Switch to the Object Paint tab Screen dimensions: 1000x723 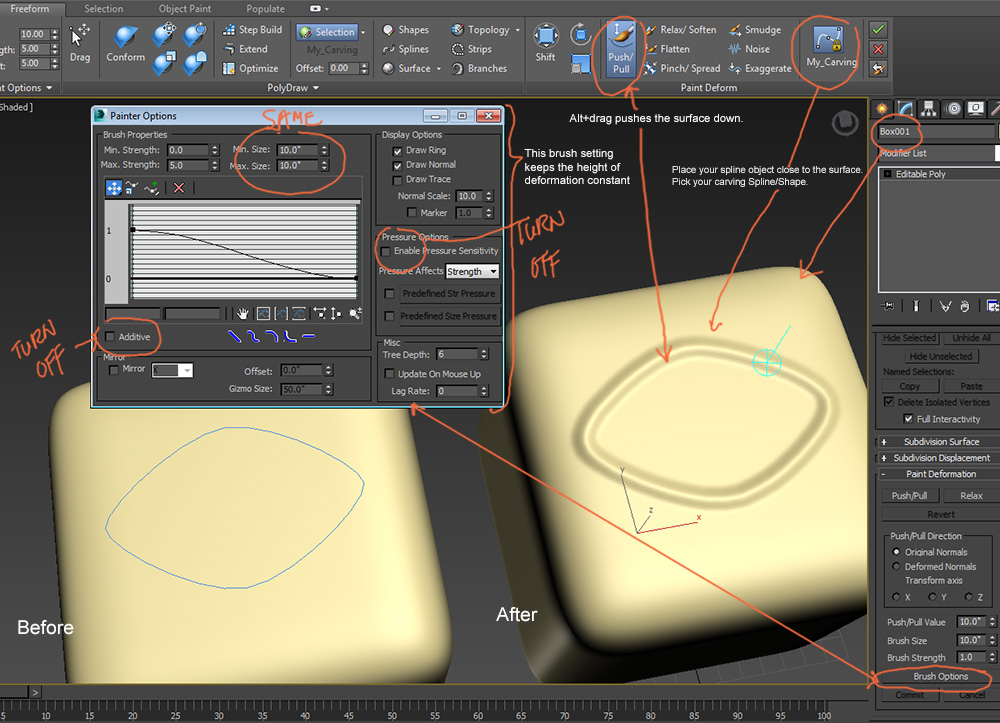183,8
